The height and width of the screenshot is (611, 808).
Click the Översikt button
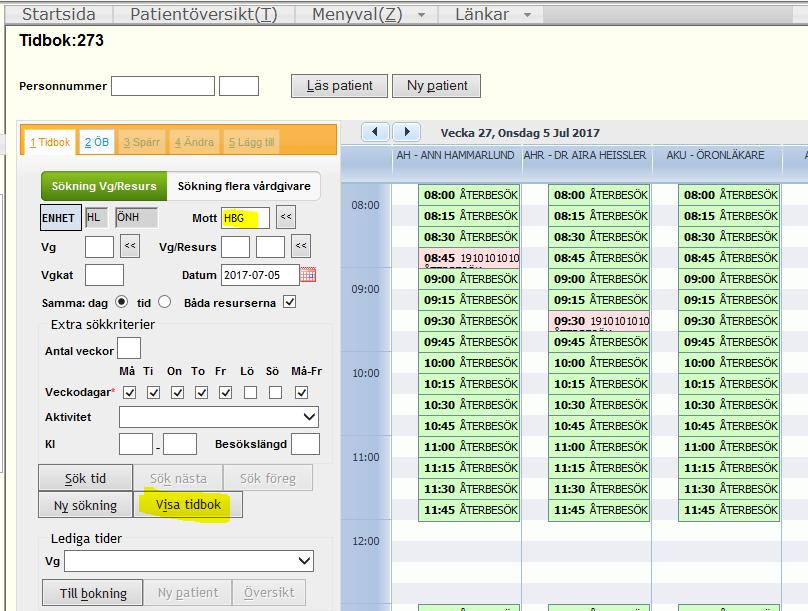pyautogui.click(x=269, y=593)
